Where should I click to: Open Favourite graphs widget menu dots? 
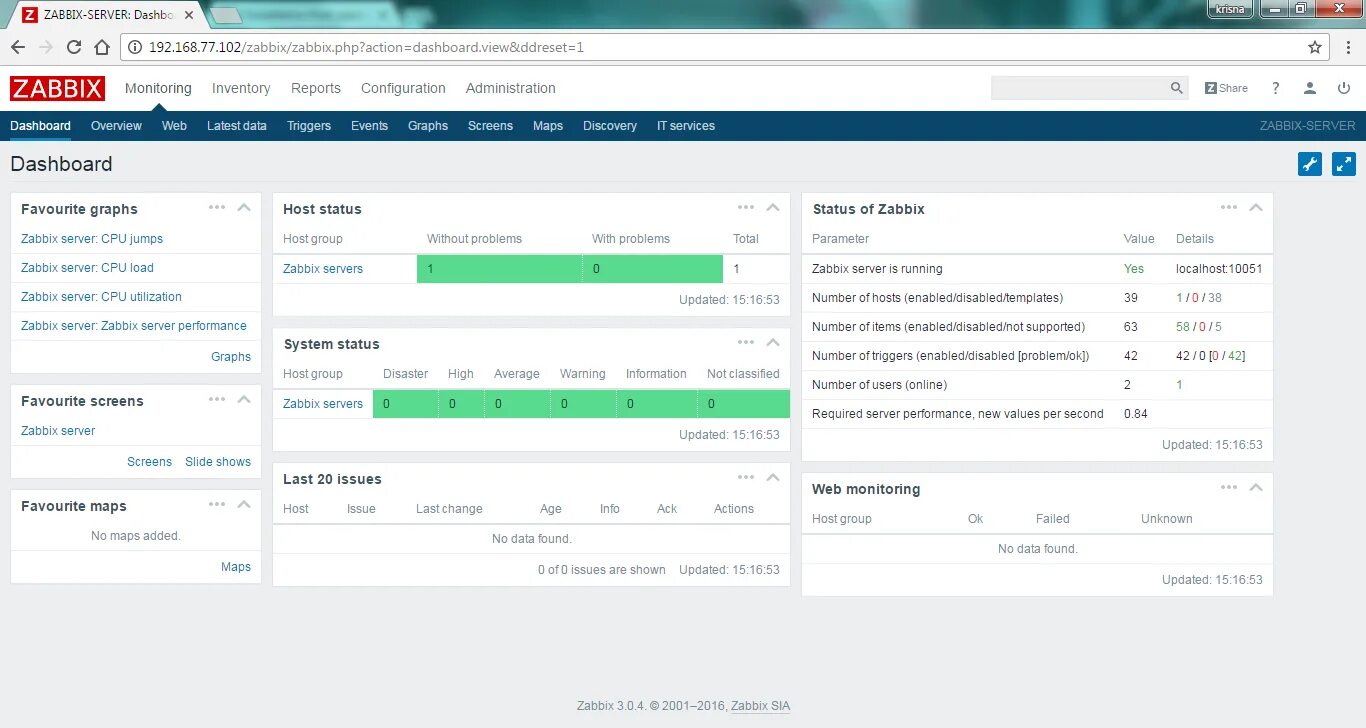pyautogui.click(x=217, y=207)
